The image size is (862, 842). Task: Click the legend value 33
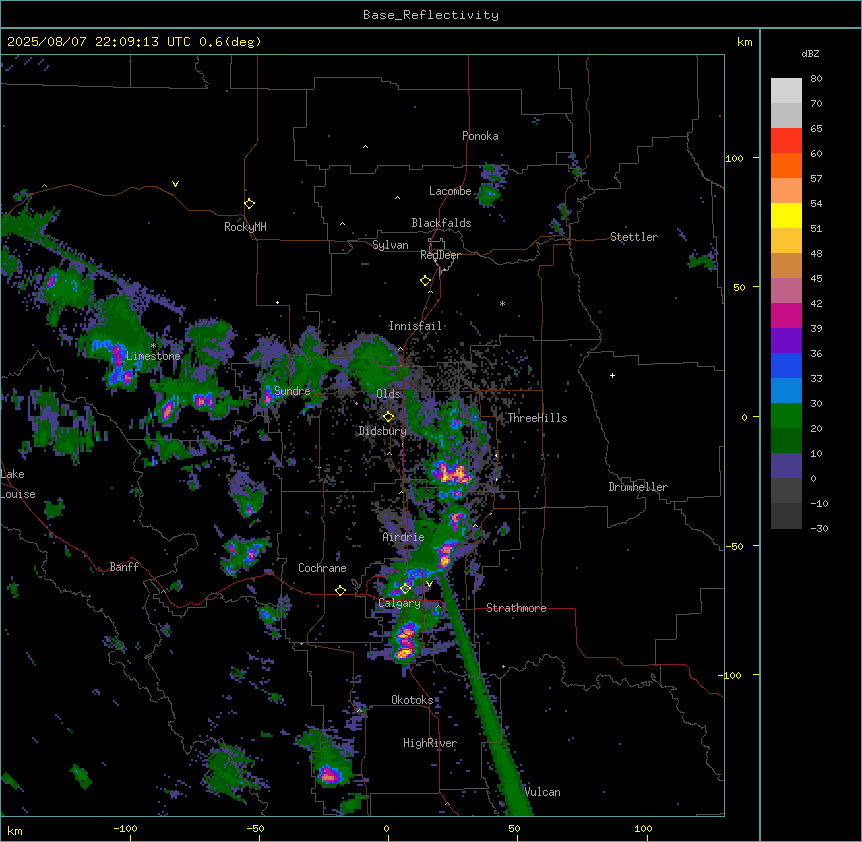(816, 378)
